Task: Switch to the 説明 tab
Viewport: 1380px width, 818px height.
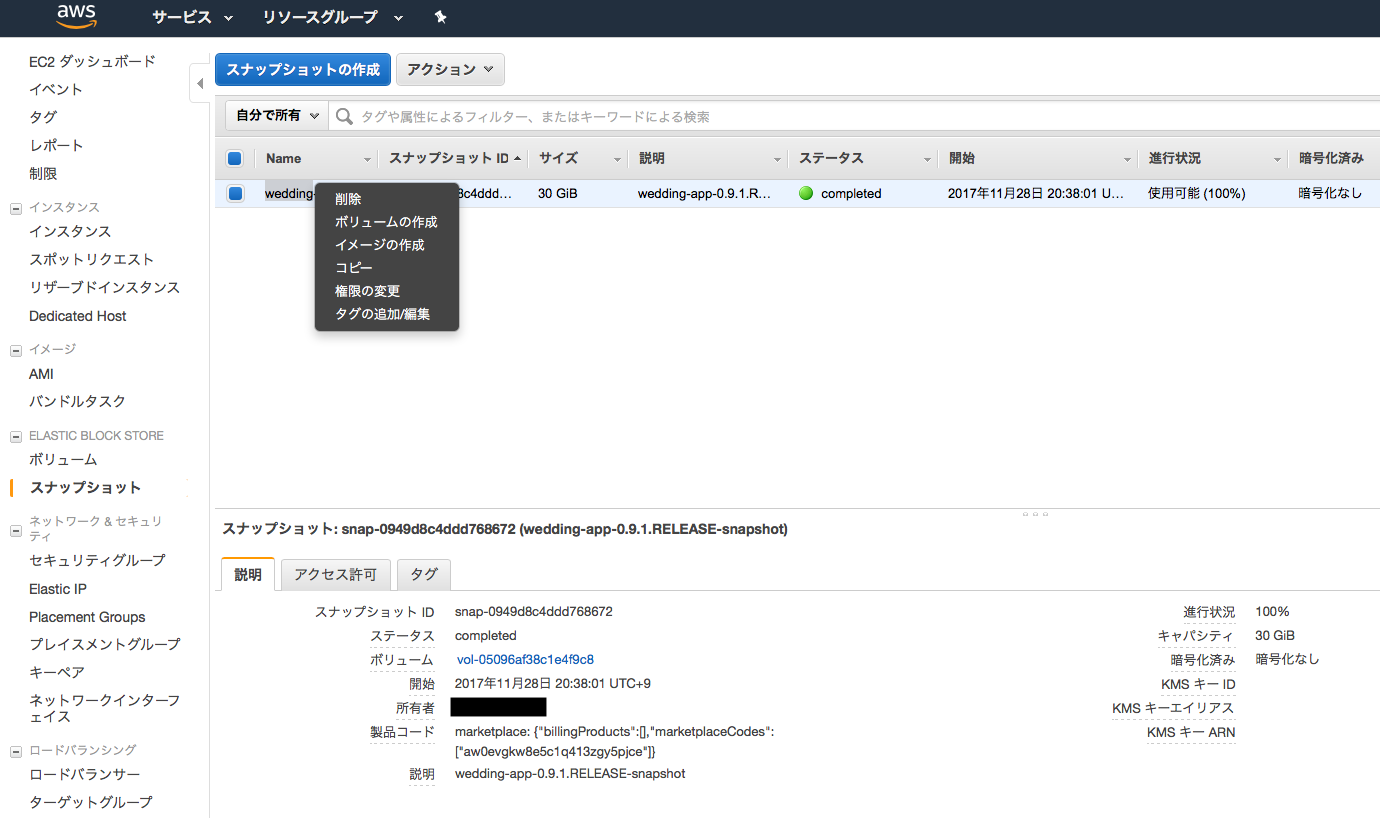Action: (x=248, y=574)
